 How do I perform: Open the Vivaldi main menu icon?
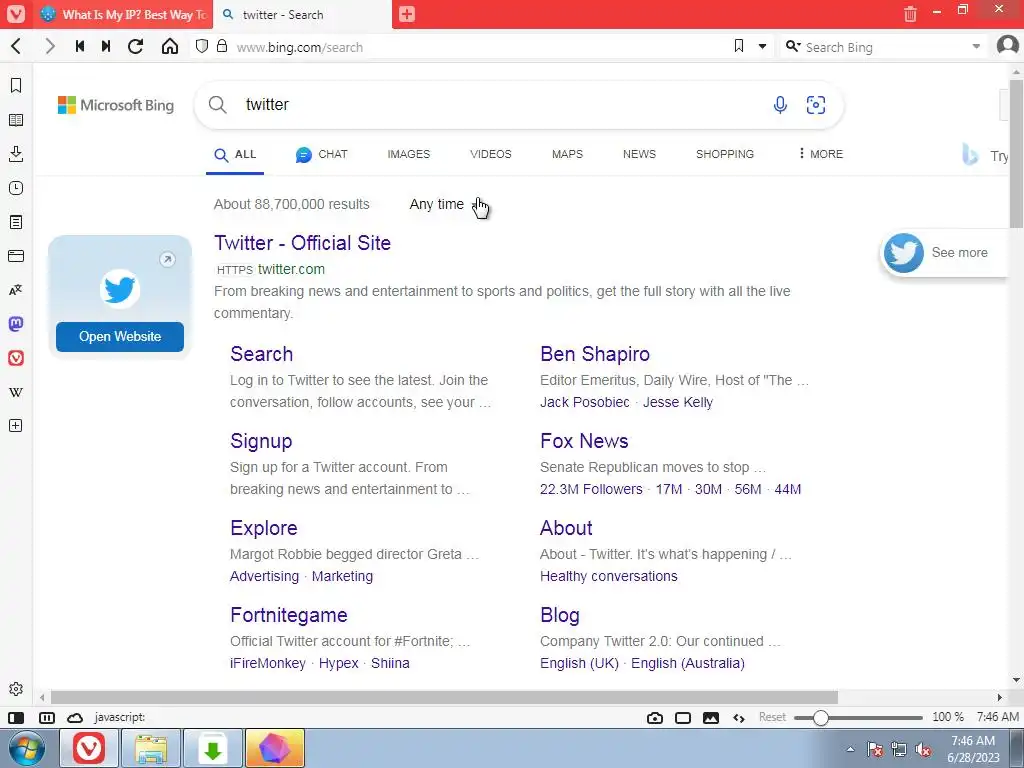(16, 14)
